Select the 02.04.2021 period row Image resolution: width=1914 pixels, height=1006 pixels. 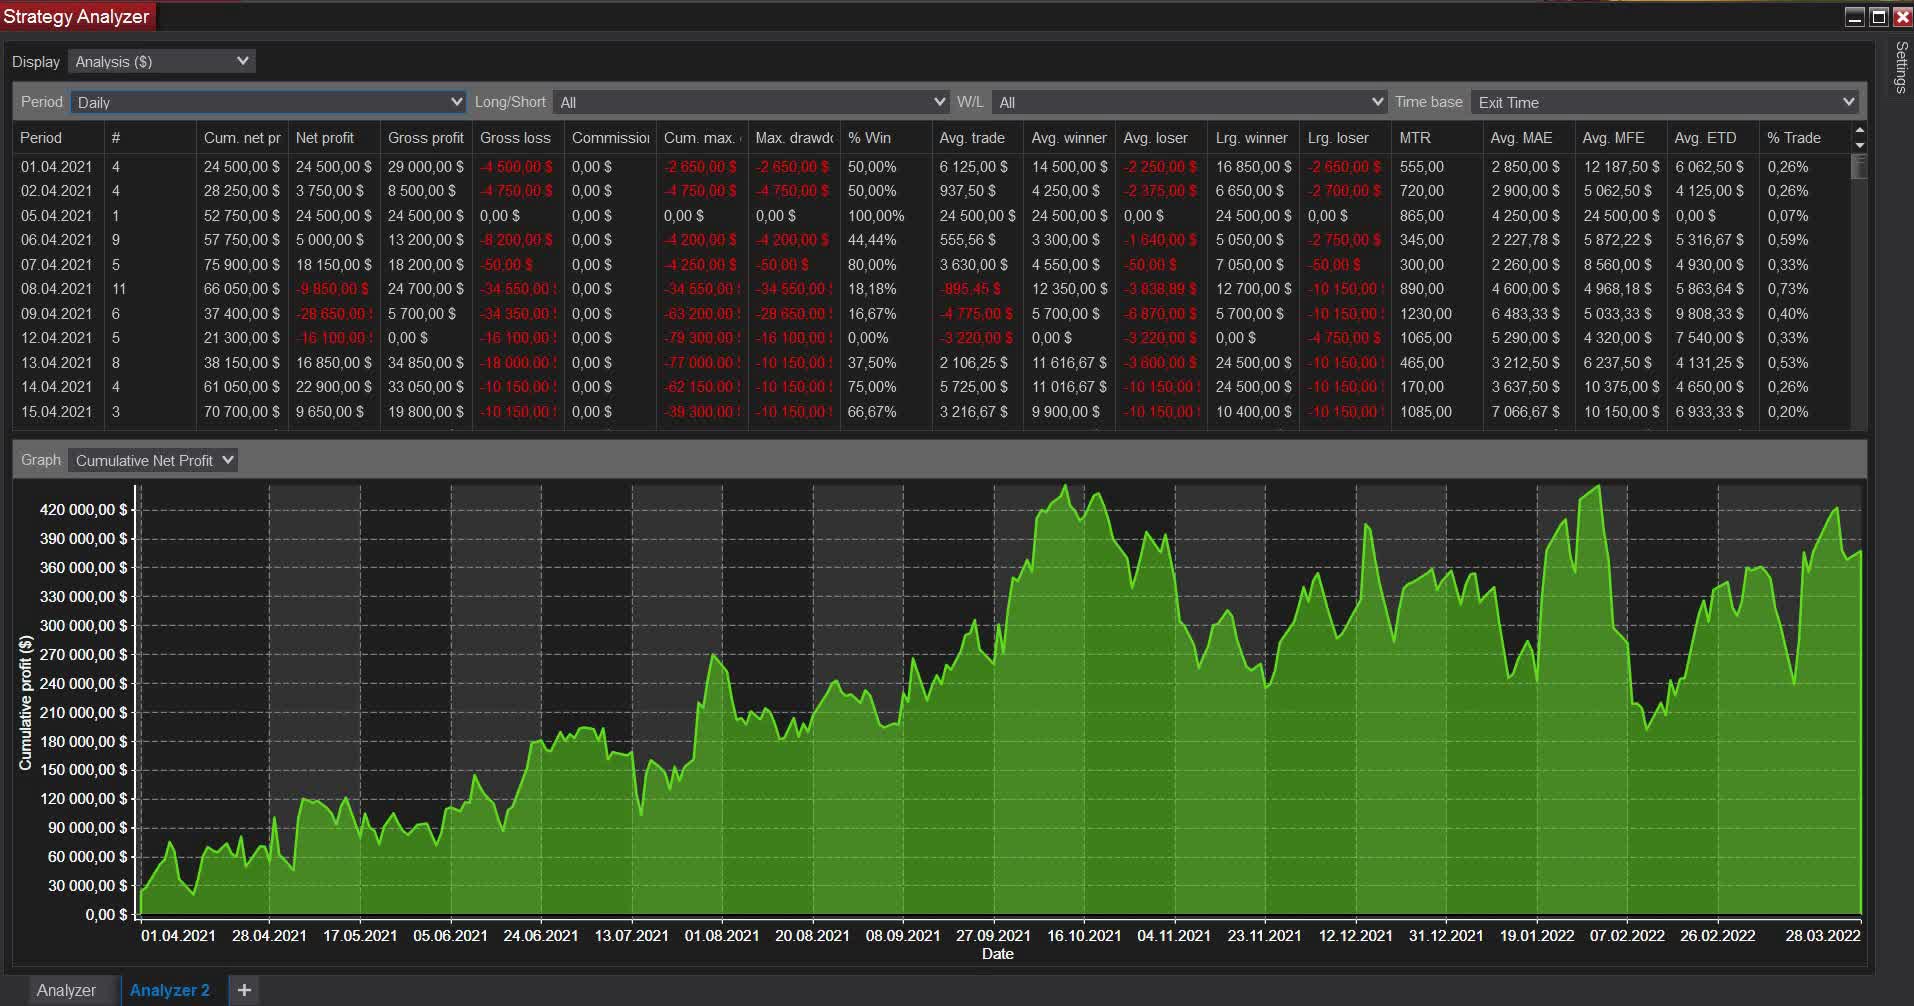933,191
